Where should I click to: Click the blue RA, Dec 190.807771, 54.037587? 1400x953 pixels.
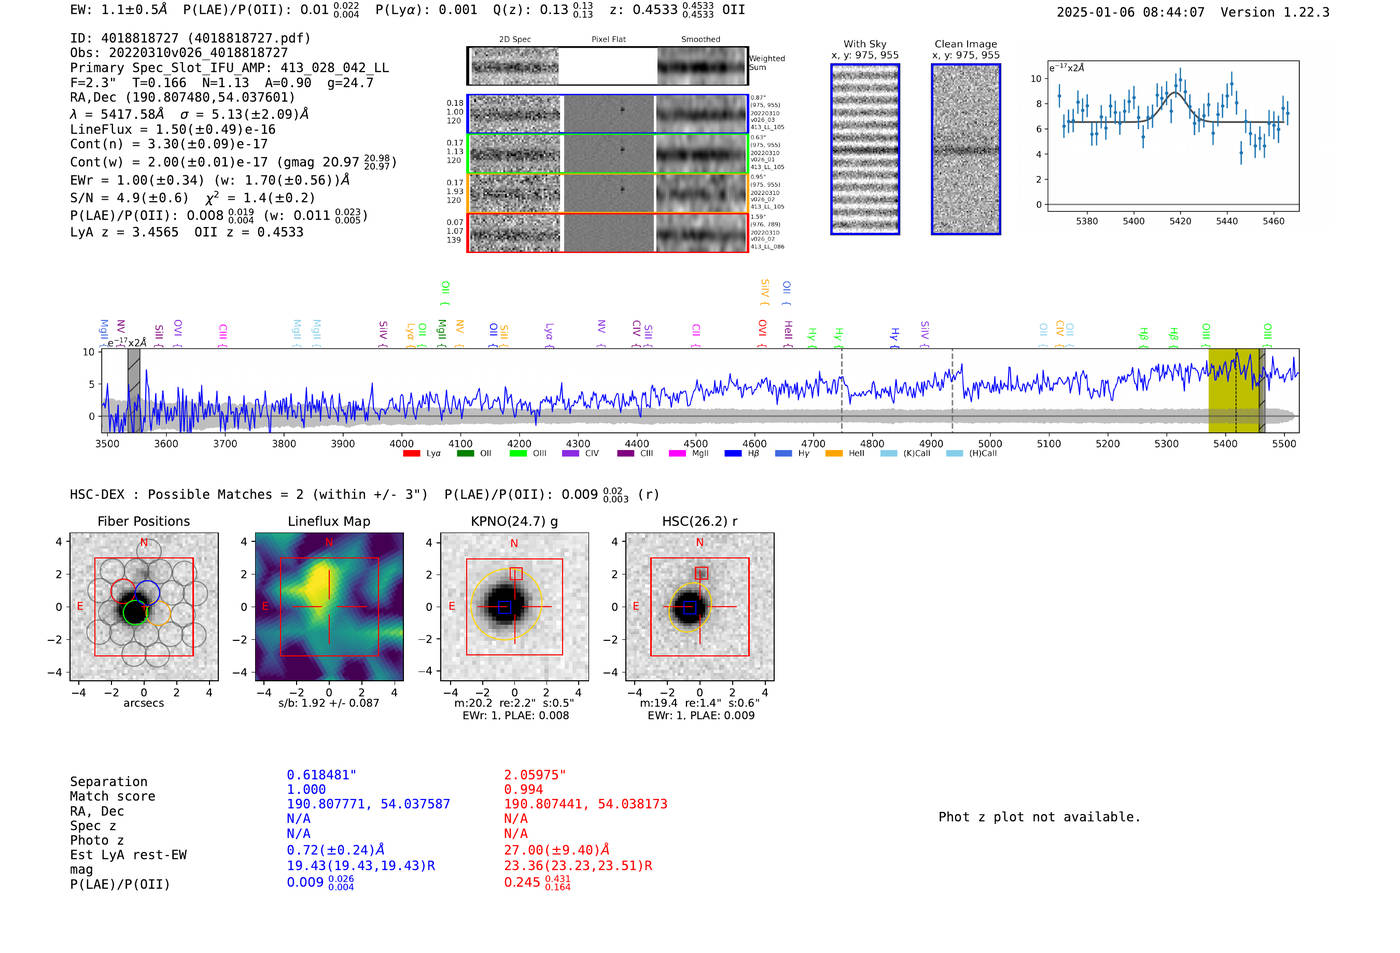click(368, 804)
